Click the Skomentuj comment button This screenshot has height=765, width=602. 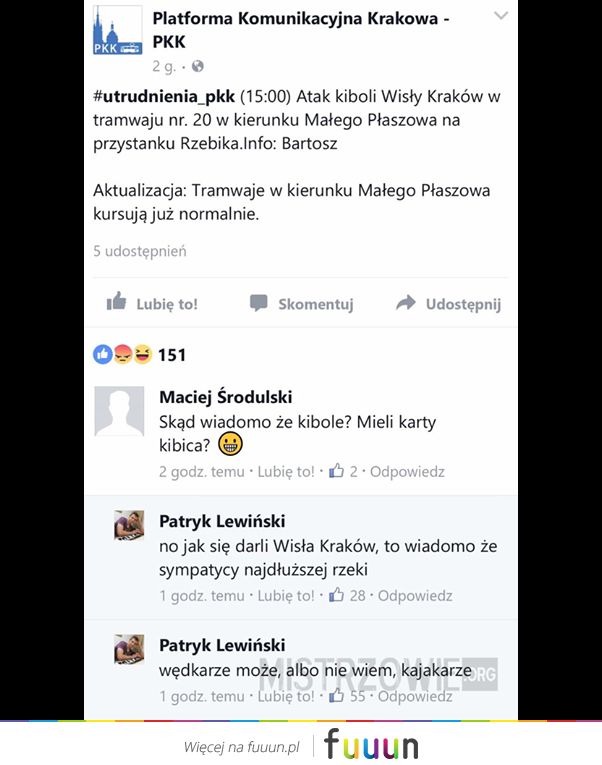point(301,303)
